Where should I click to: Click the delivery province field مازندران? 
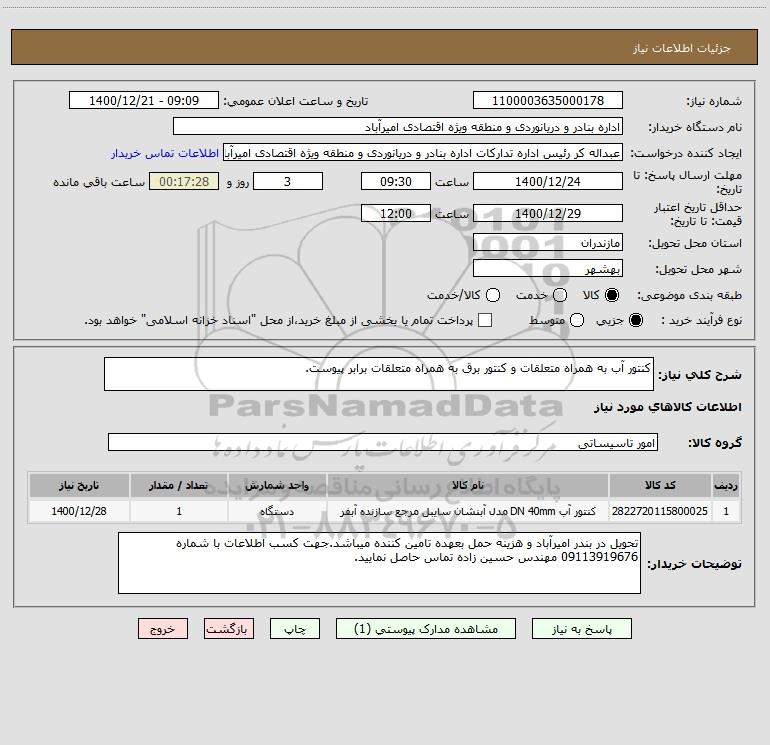coord(548,243)
